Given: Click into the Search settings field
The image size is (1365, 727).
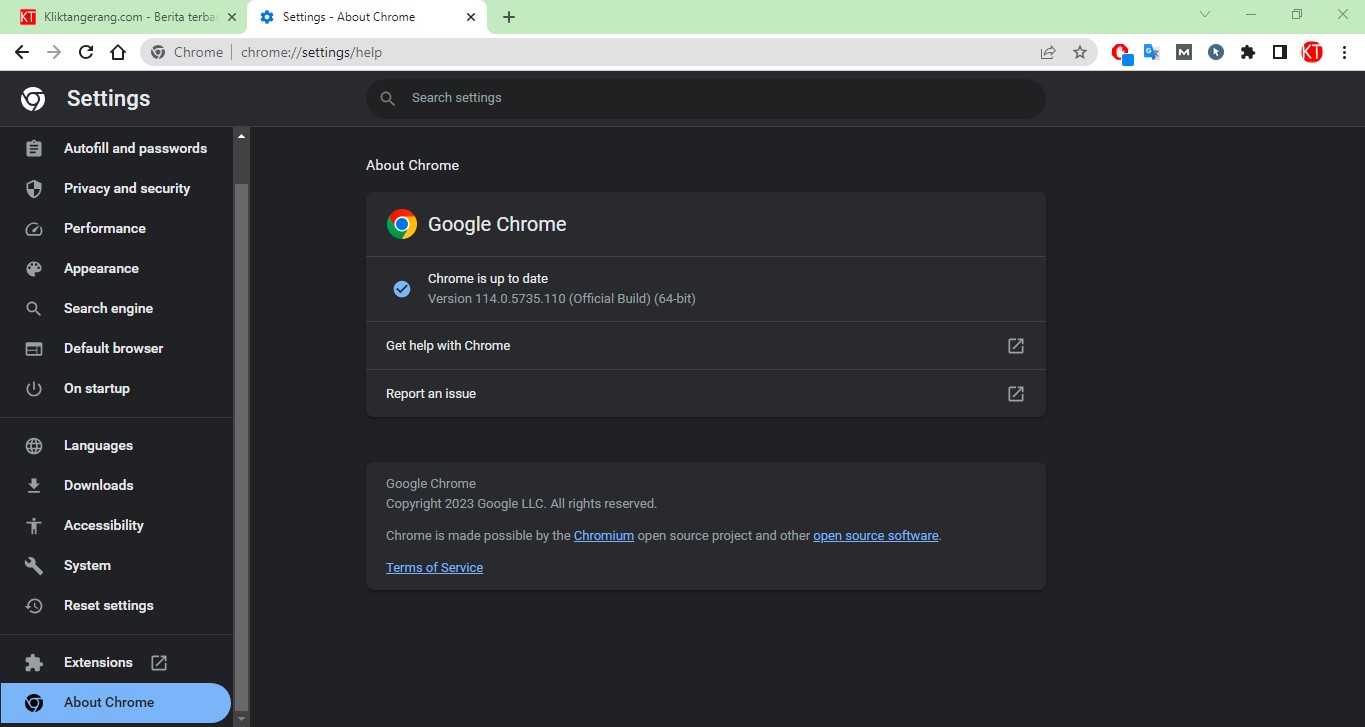Looking at the screenshot, I should [706, 98].
